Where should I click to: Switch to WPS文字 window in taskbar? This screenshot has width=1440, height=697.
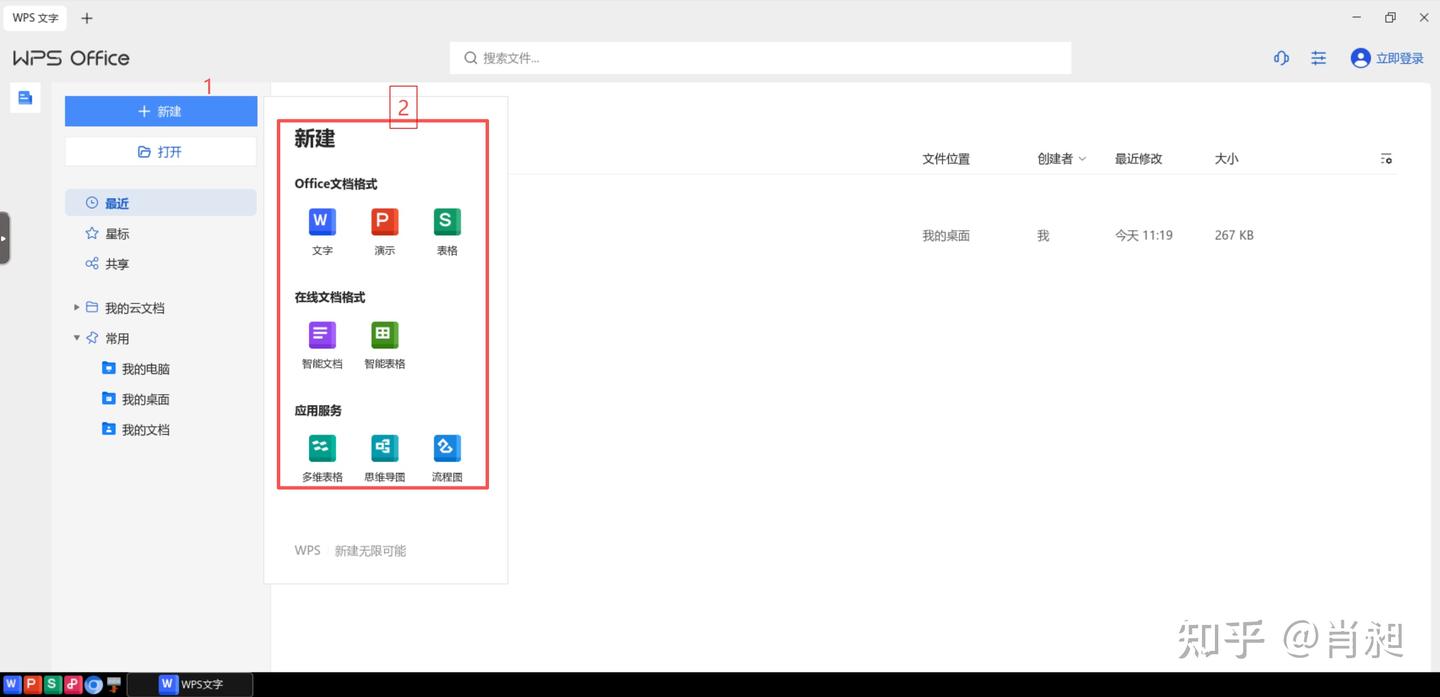191,684
